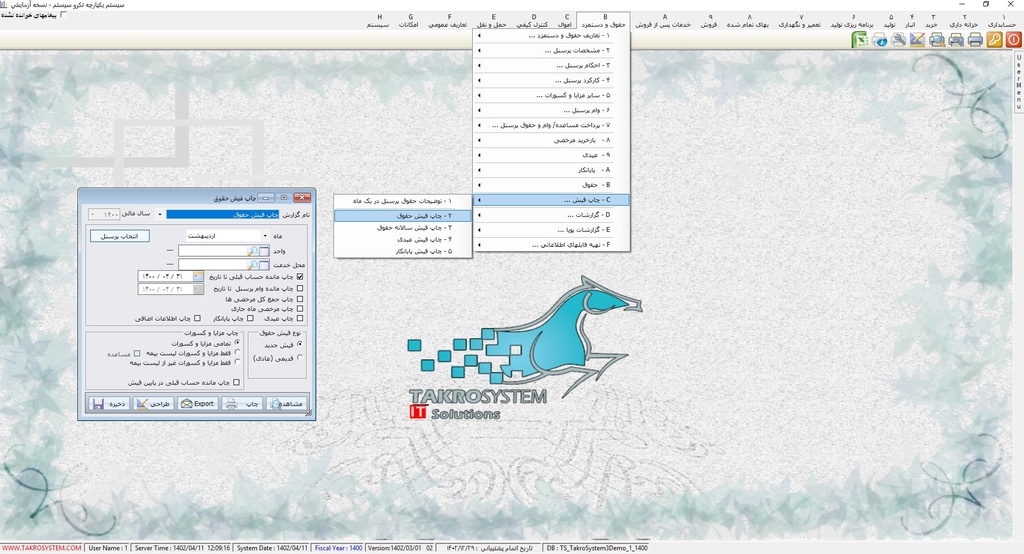Screen dimensions: 1024x554
Task: Enable چاپ پایانکار checkbox
Action: [x=250, y=319]
